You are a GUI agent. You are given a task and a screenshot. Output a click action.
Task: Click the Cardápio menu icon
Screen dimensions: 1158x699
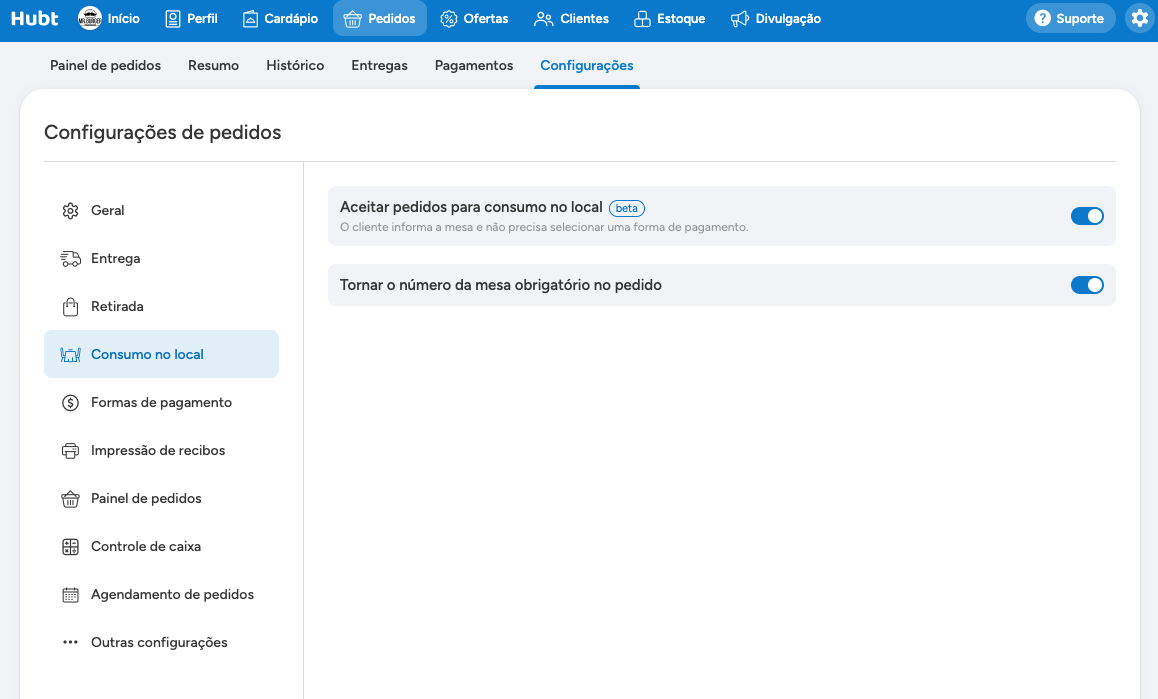[250, 19]
